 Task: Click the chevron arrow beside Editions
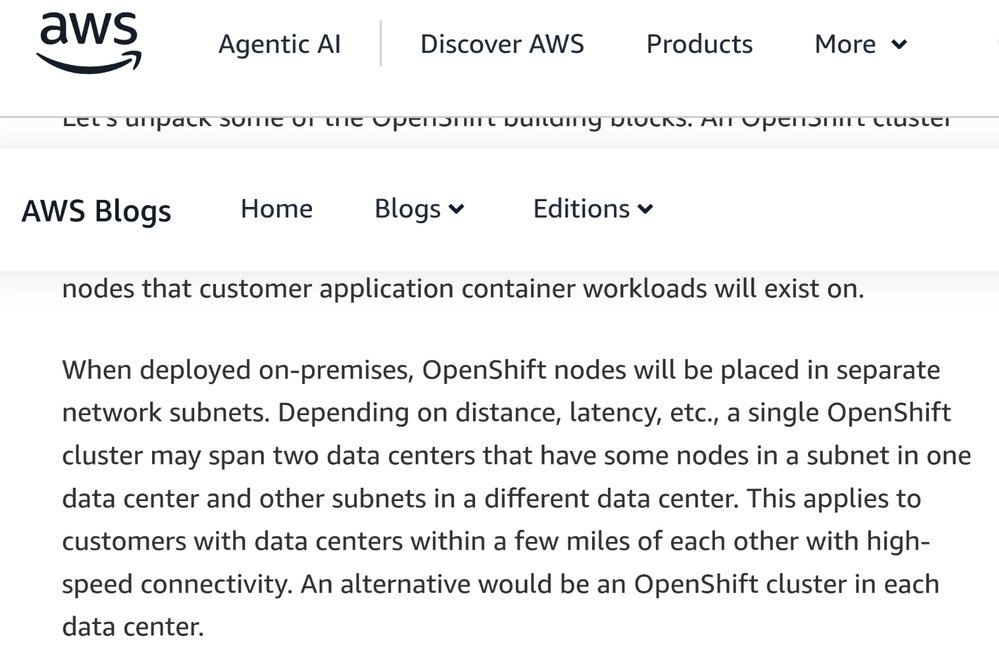tap(645, 209)
